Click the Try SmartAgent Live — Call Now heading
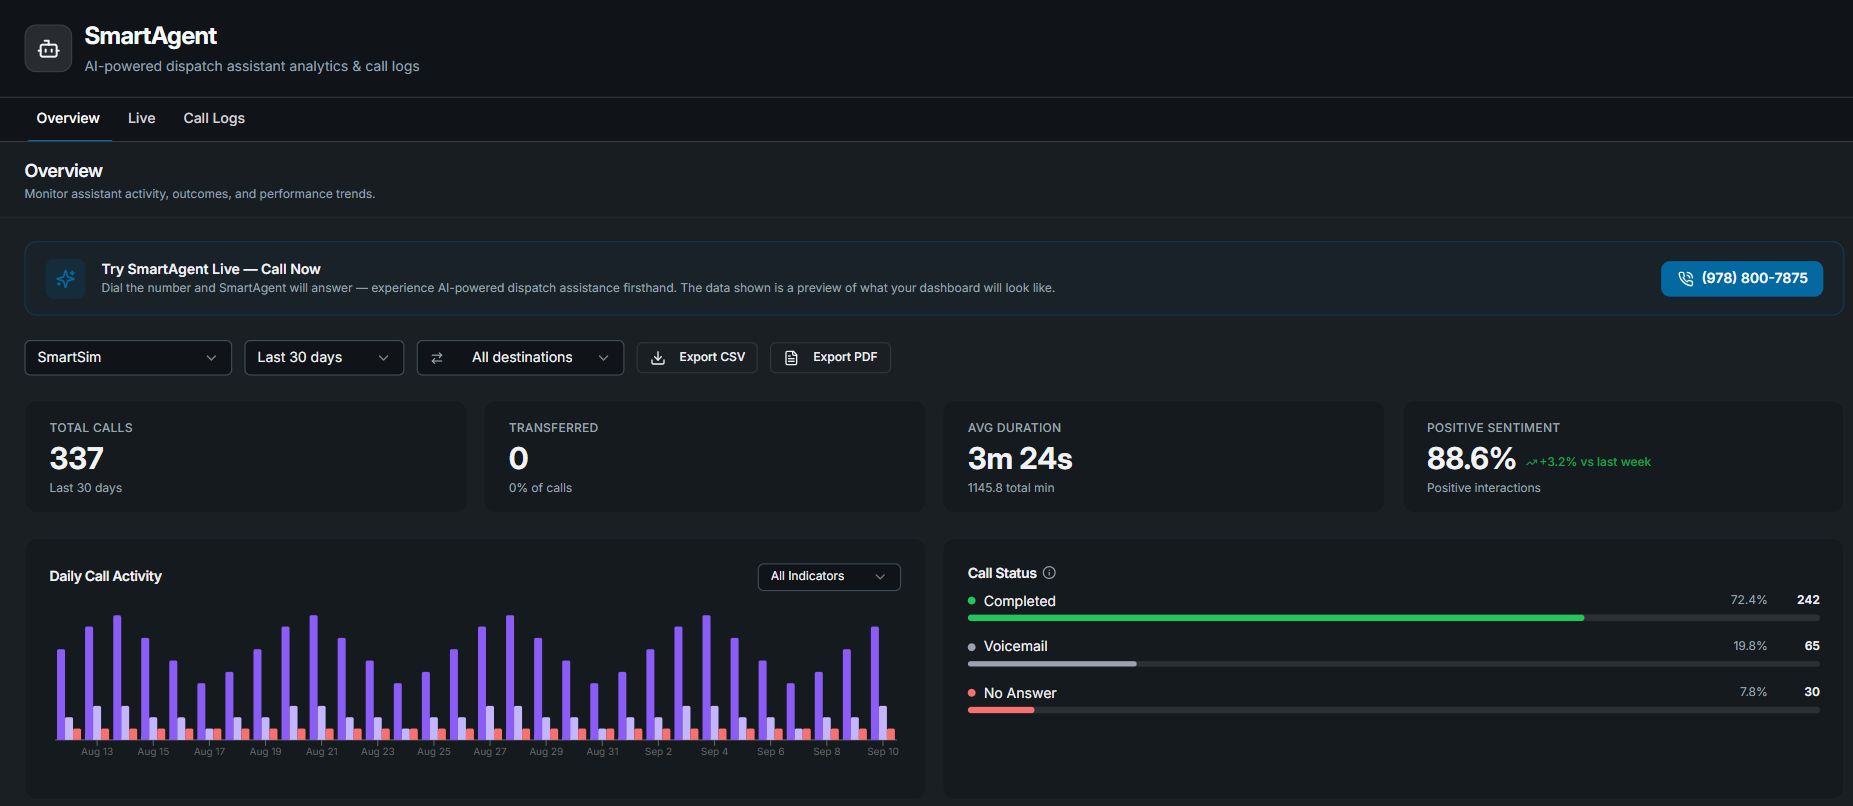Screen dimensions: 1853x806 [211, 269]
